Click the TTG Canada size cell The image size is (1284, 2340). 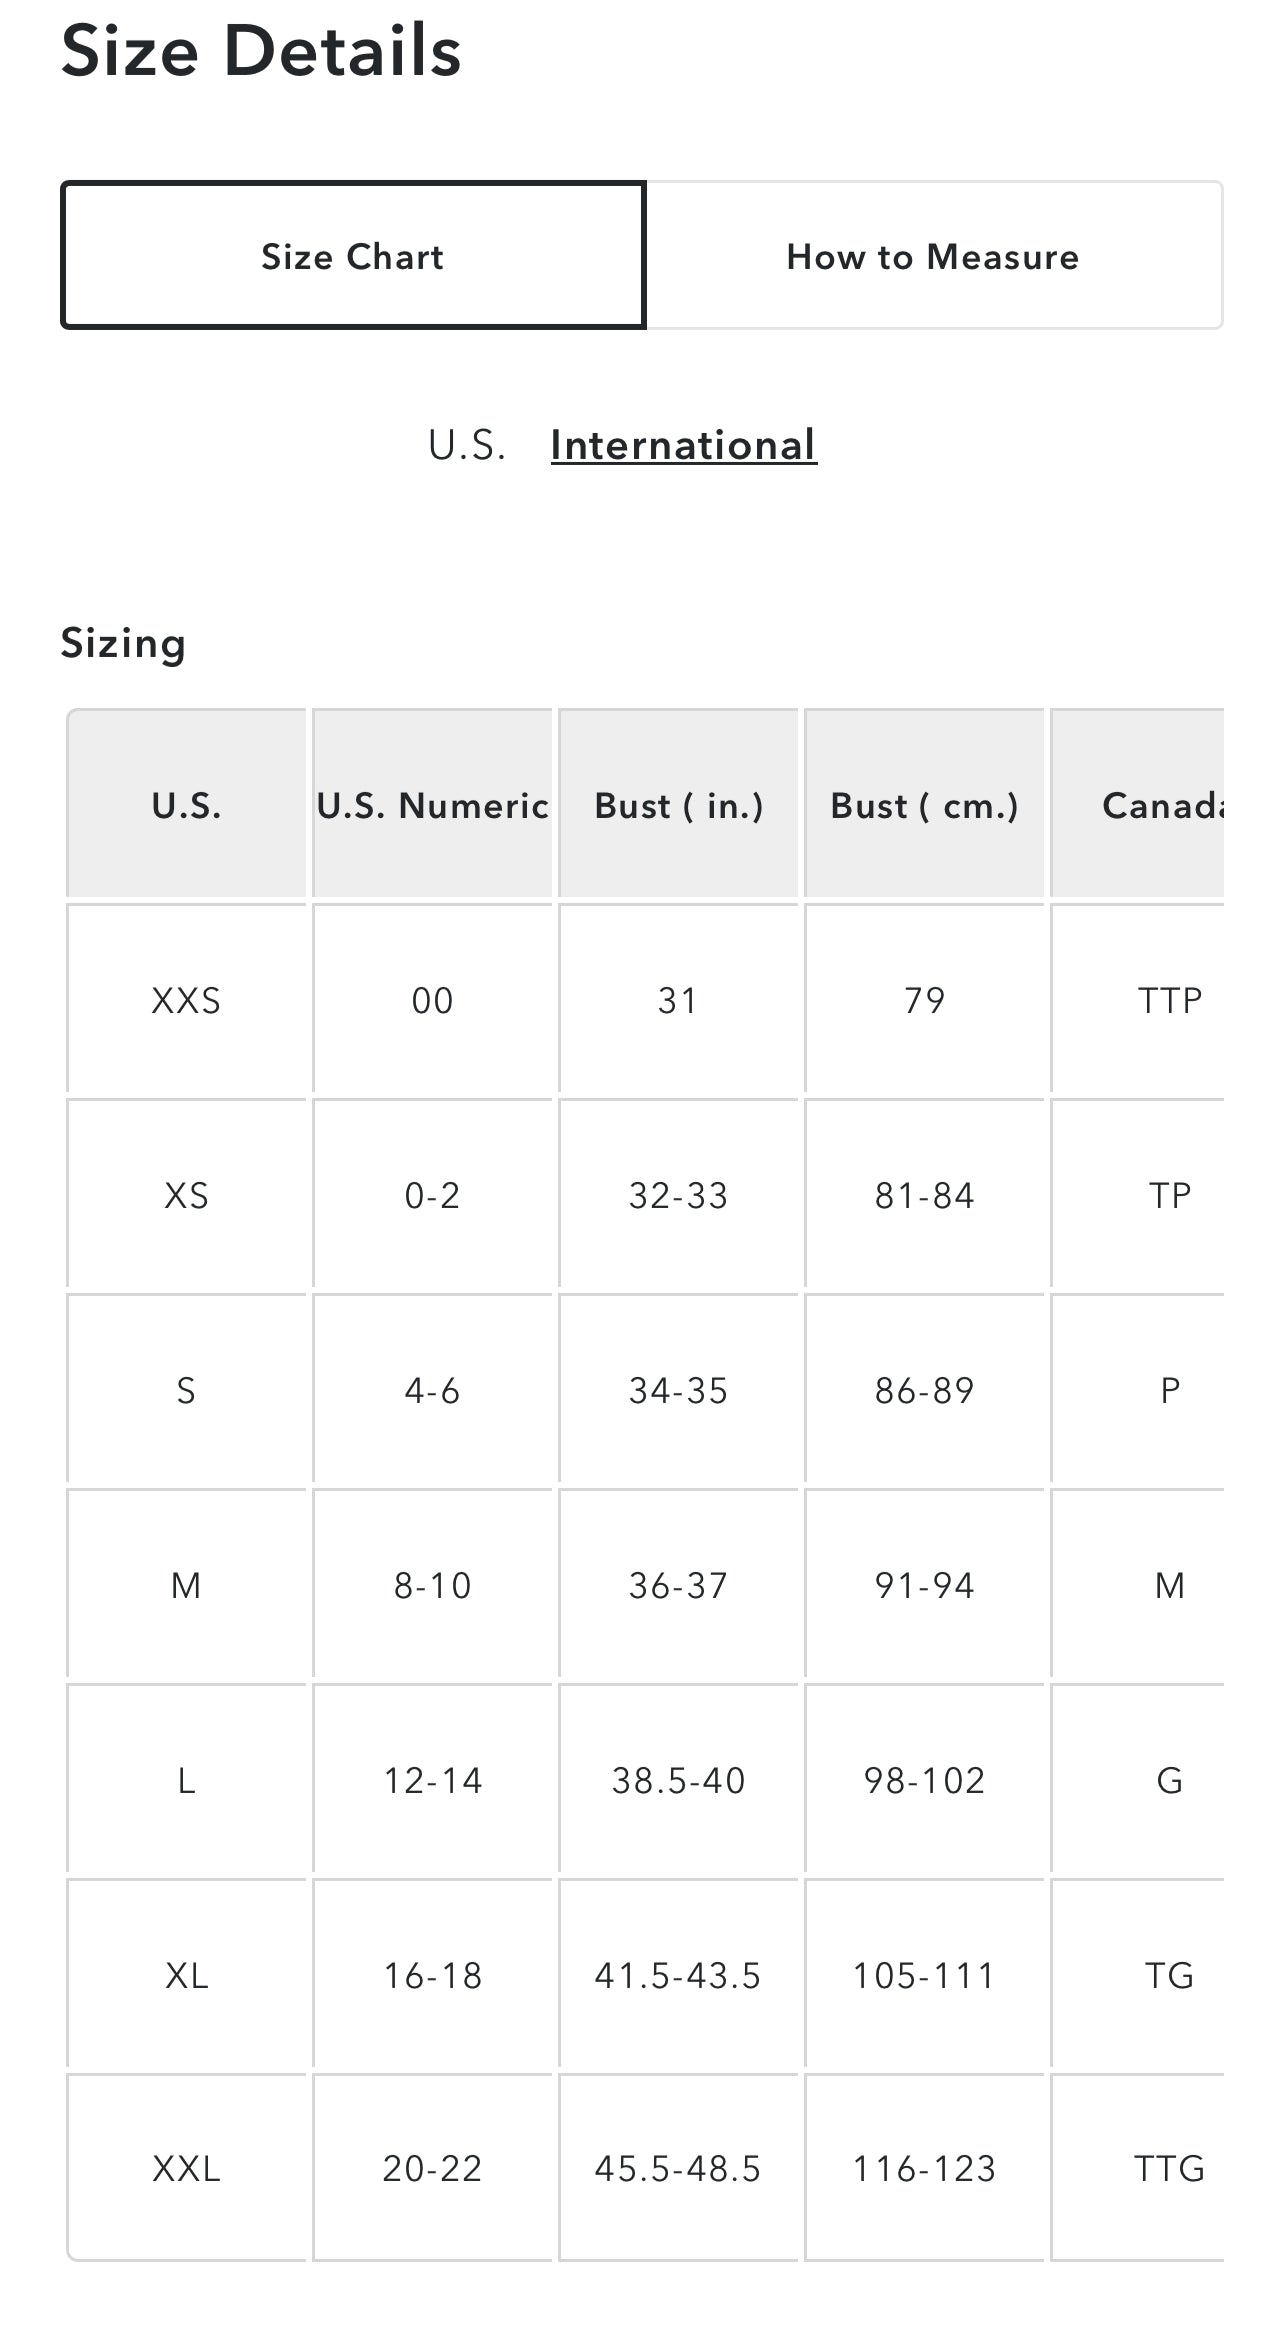[x=1168, y=2168]
